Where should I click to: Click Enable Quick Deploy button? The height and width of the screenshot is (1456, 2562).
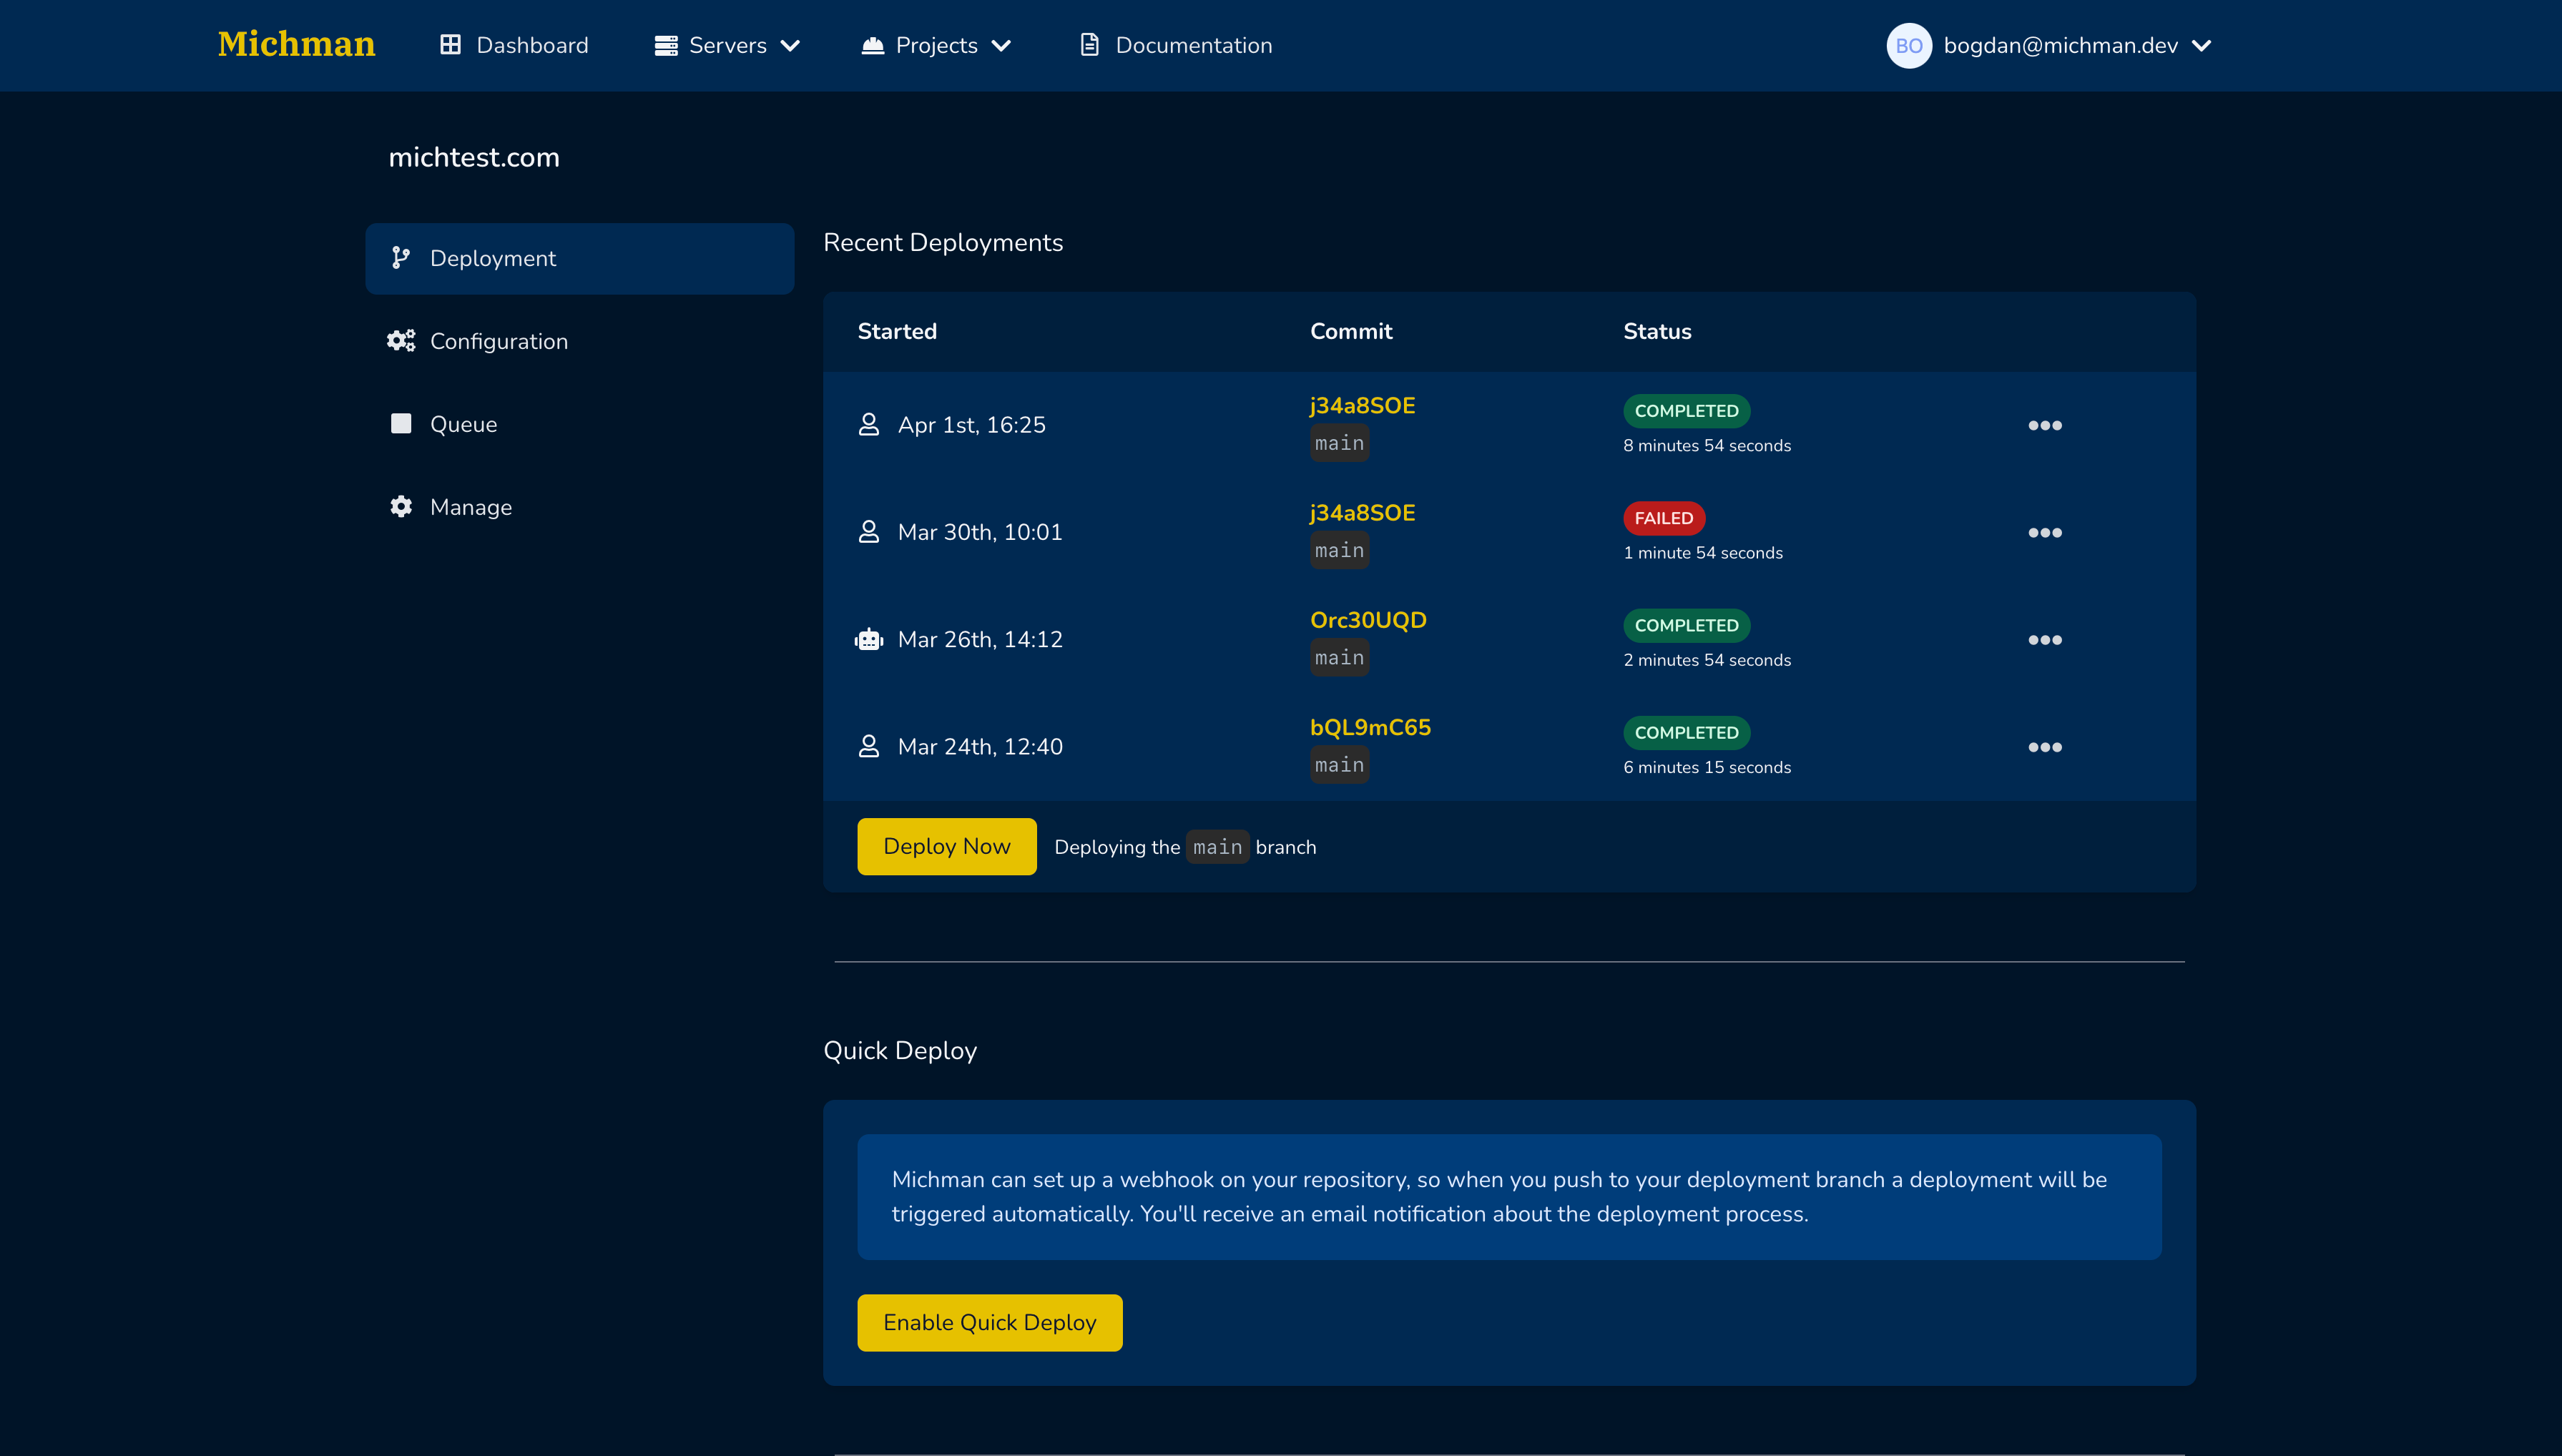(x=989, y=1322)
